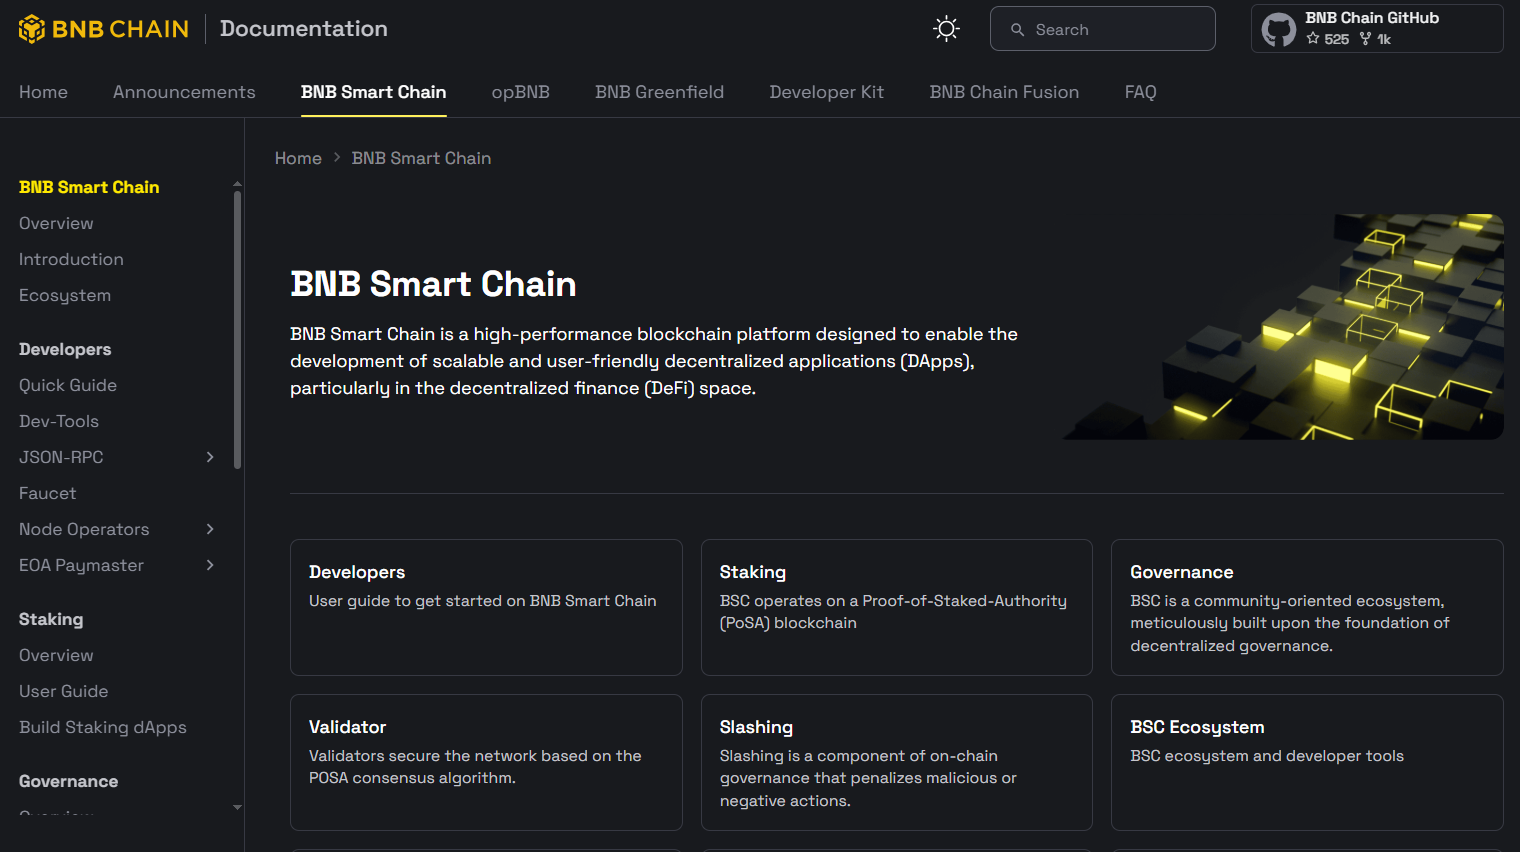Open the Slashing card
The height and width of the screenshot is (852, 1520).
(896, 762)
